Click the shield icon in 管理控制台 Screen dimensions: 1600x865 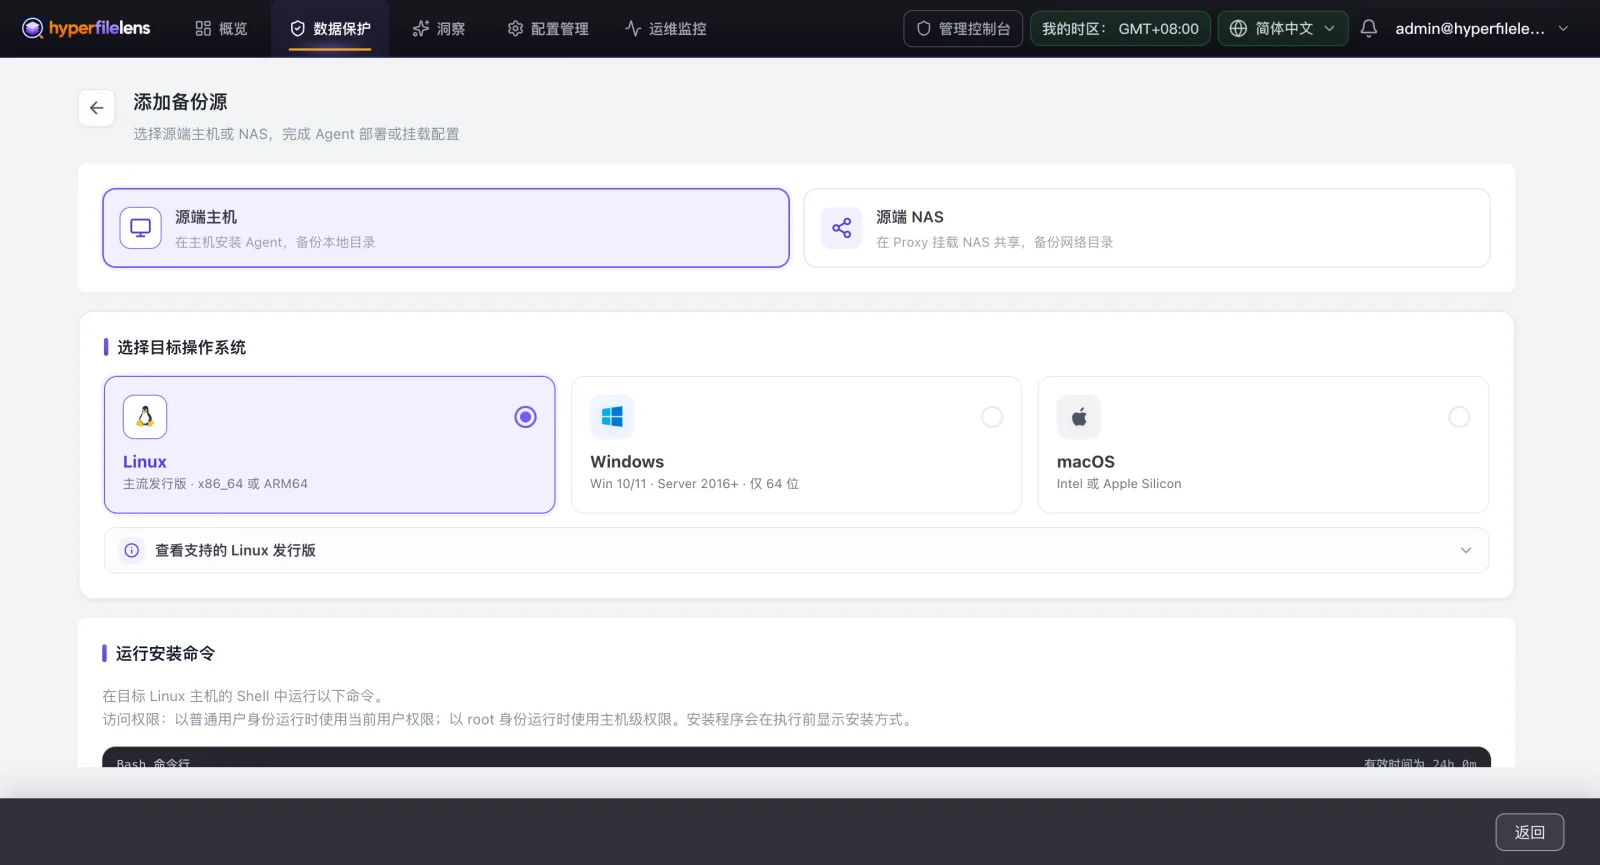click(x=924, y=28)
